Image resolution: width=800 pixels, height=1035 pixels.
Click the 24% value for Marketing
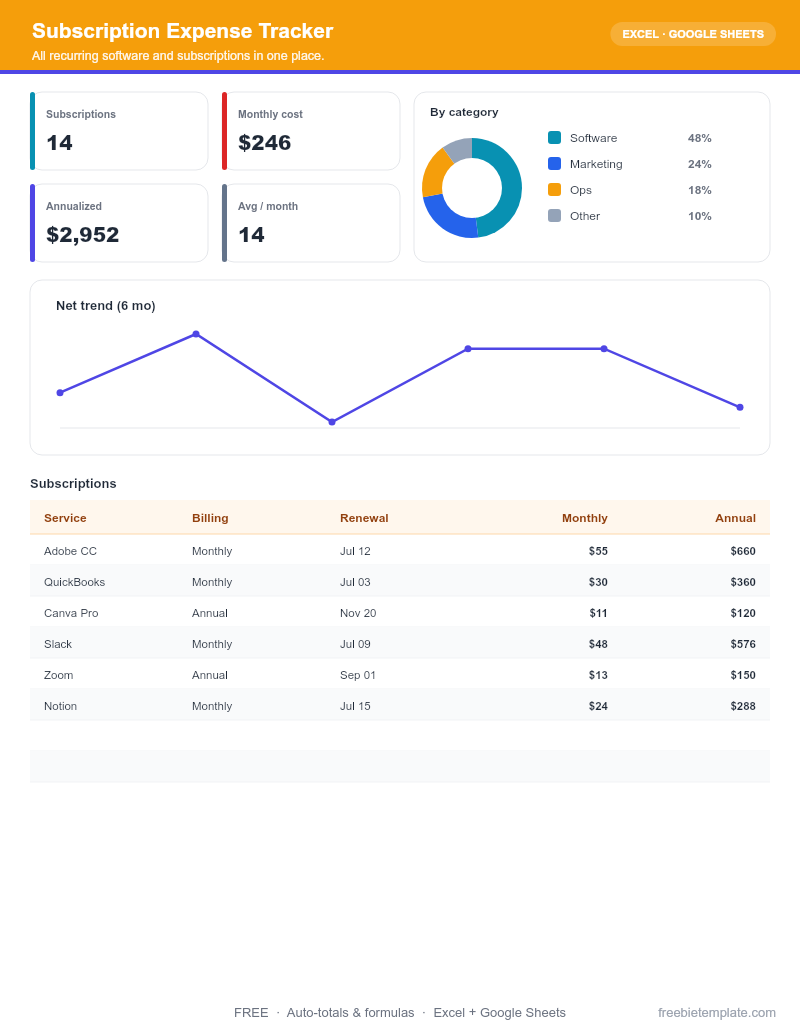tap(699, 164)
